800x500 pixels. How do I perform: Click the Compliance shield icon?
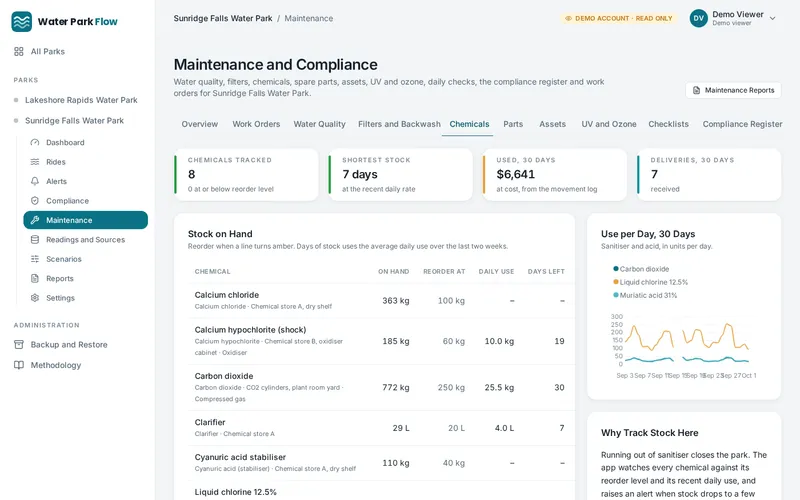tap(35, 201)
